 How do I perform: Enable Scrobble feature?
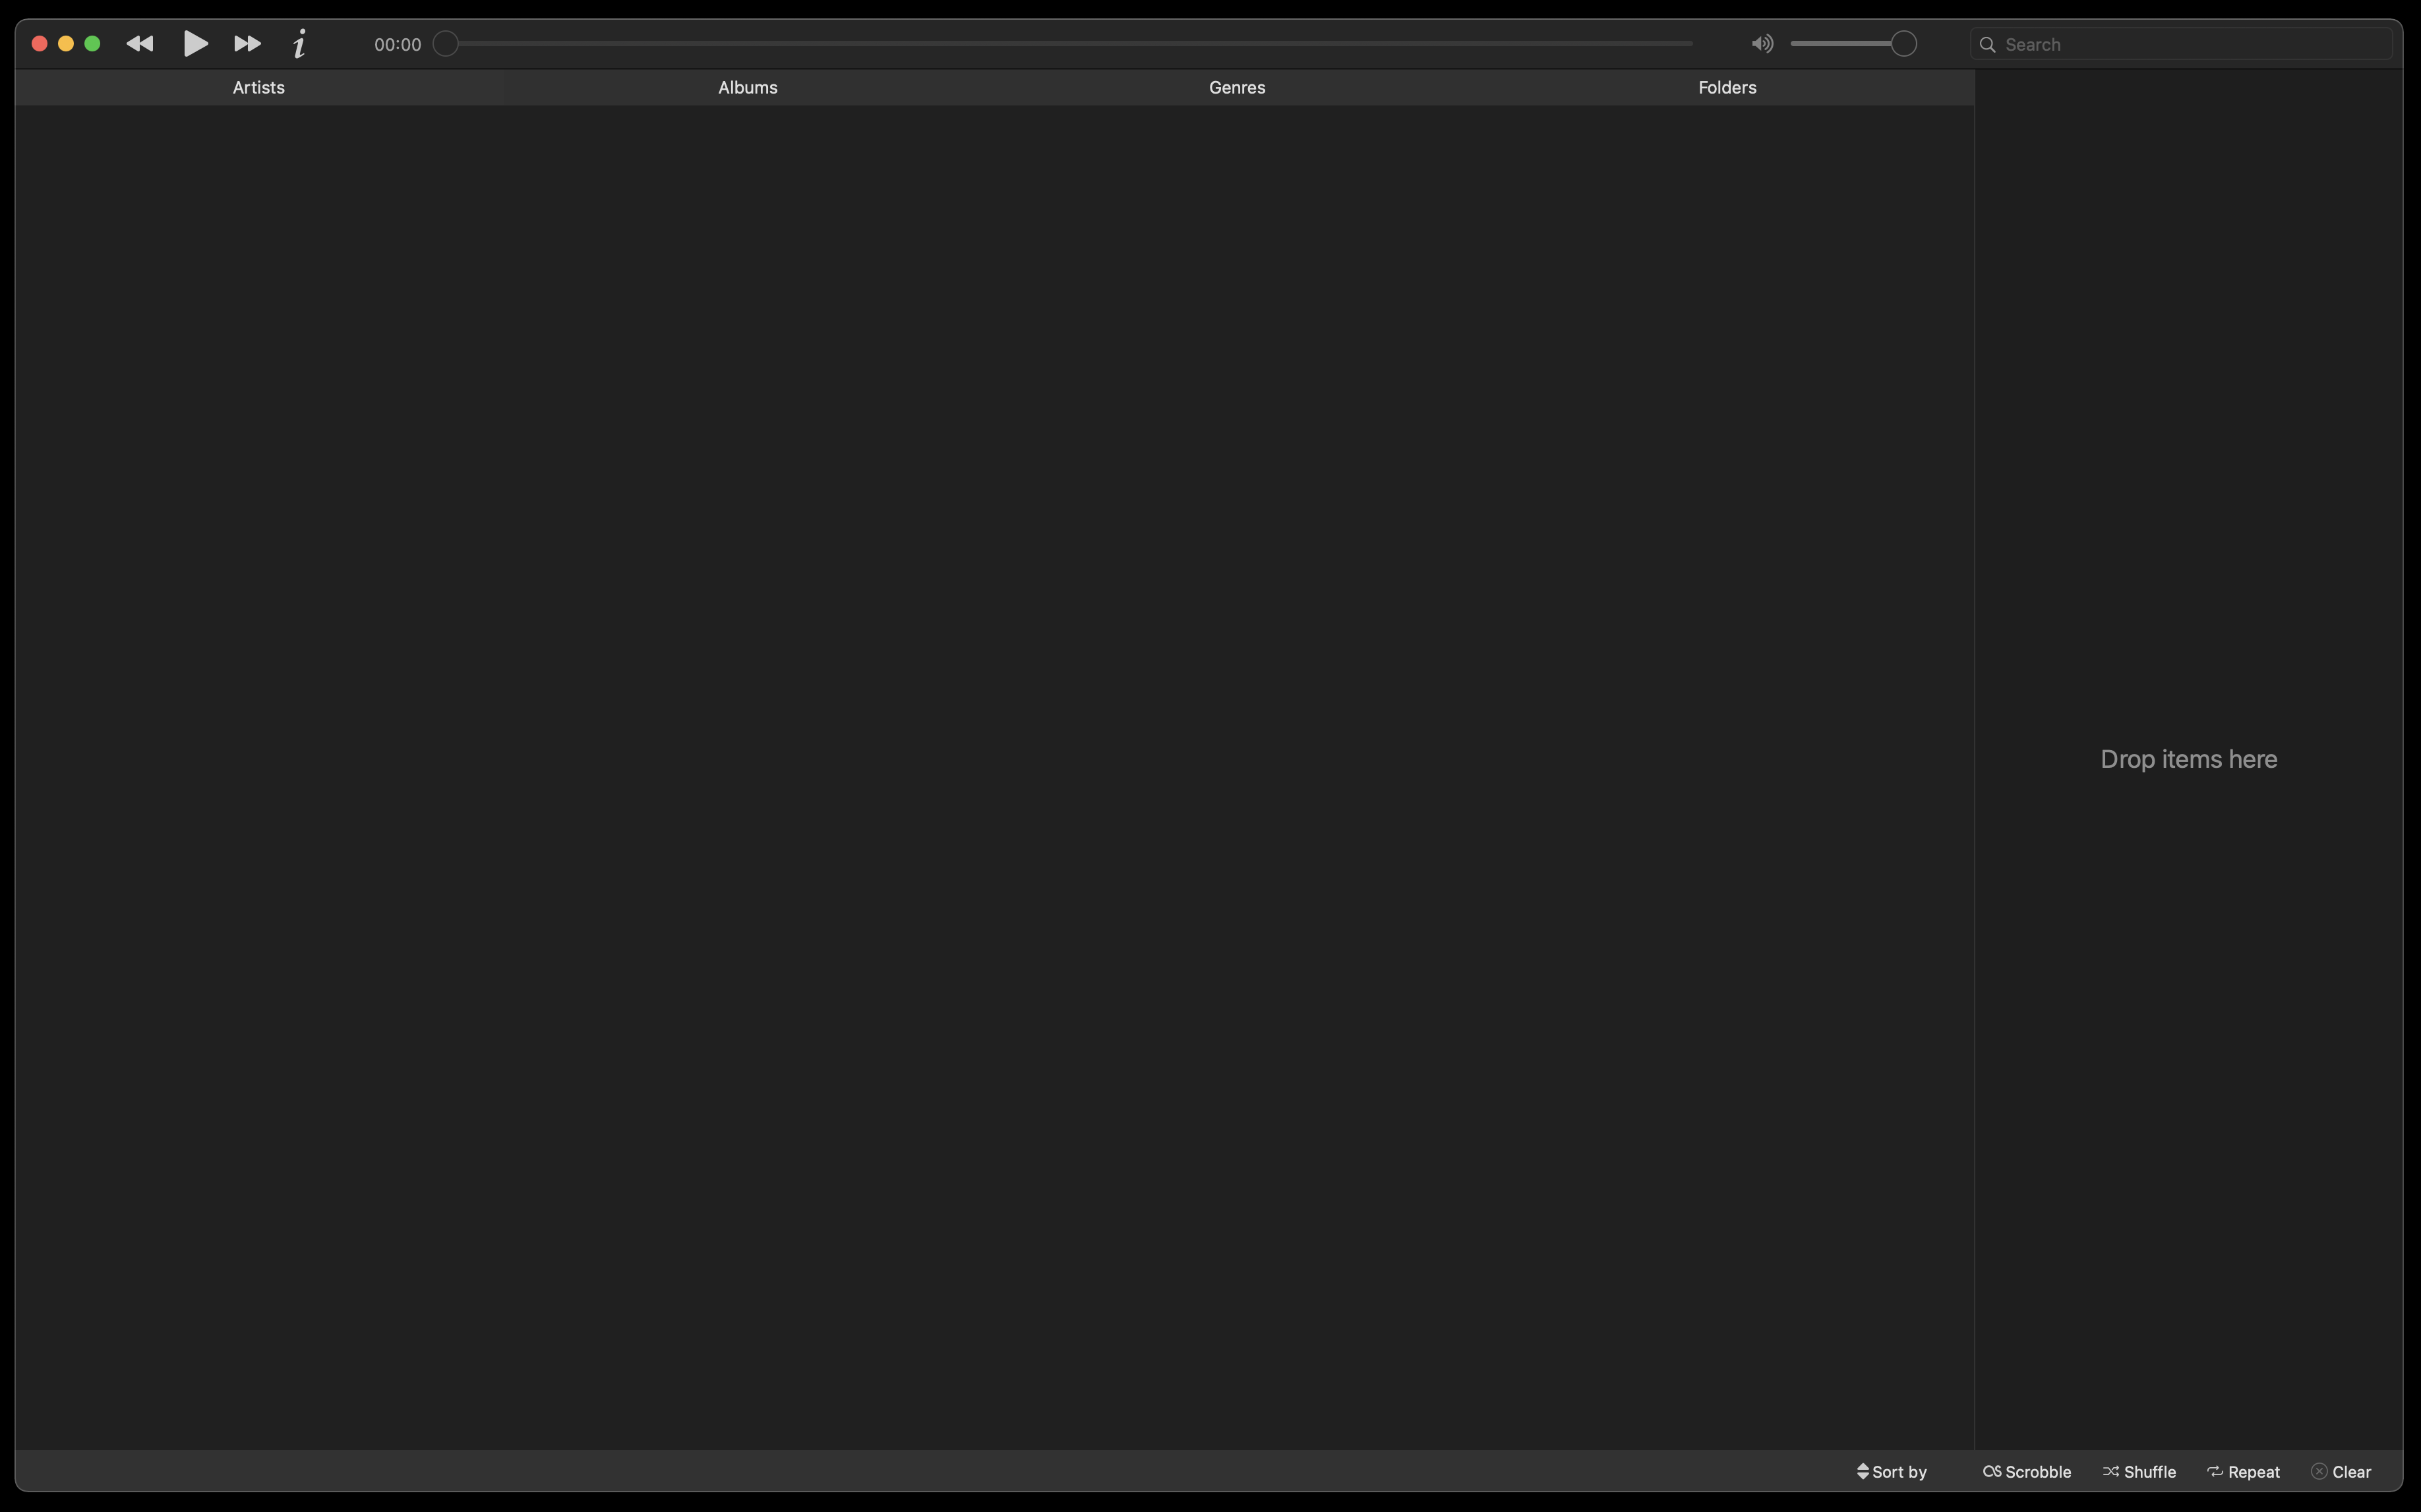point(2025,1470)
